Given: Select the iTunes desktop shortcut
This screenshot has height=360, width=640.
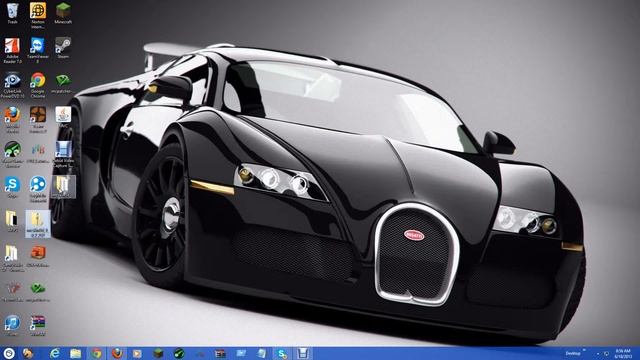Looking at the screenshot, I should pos(13,325).
